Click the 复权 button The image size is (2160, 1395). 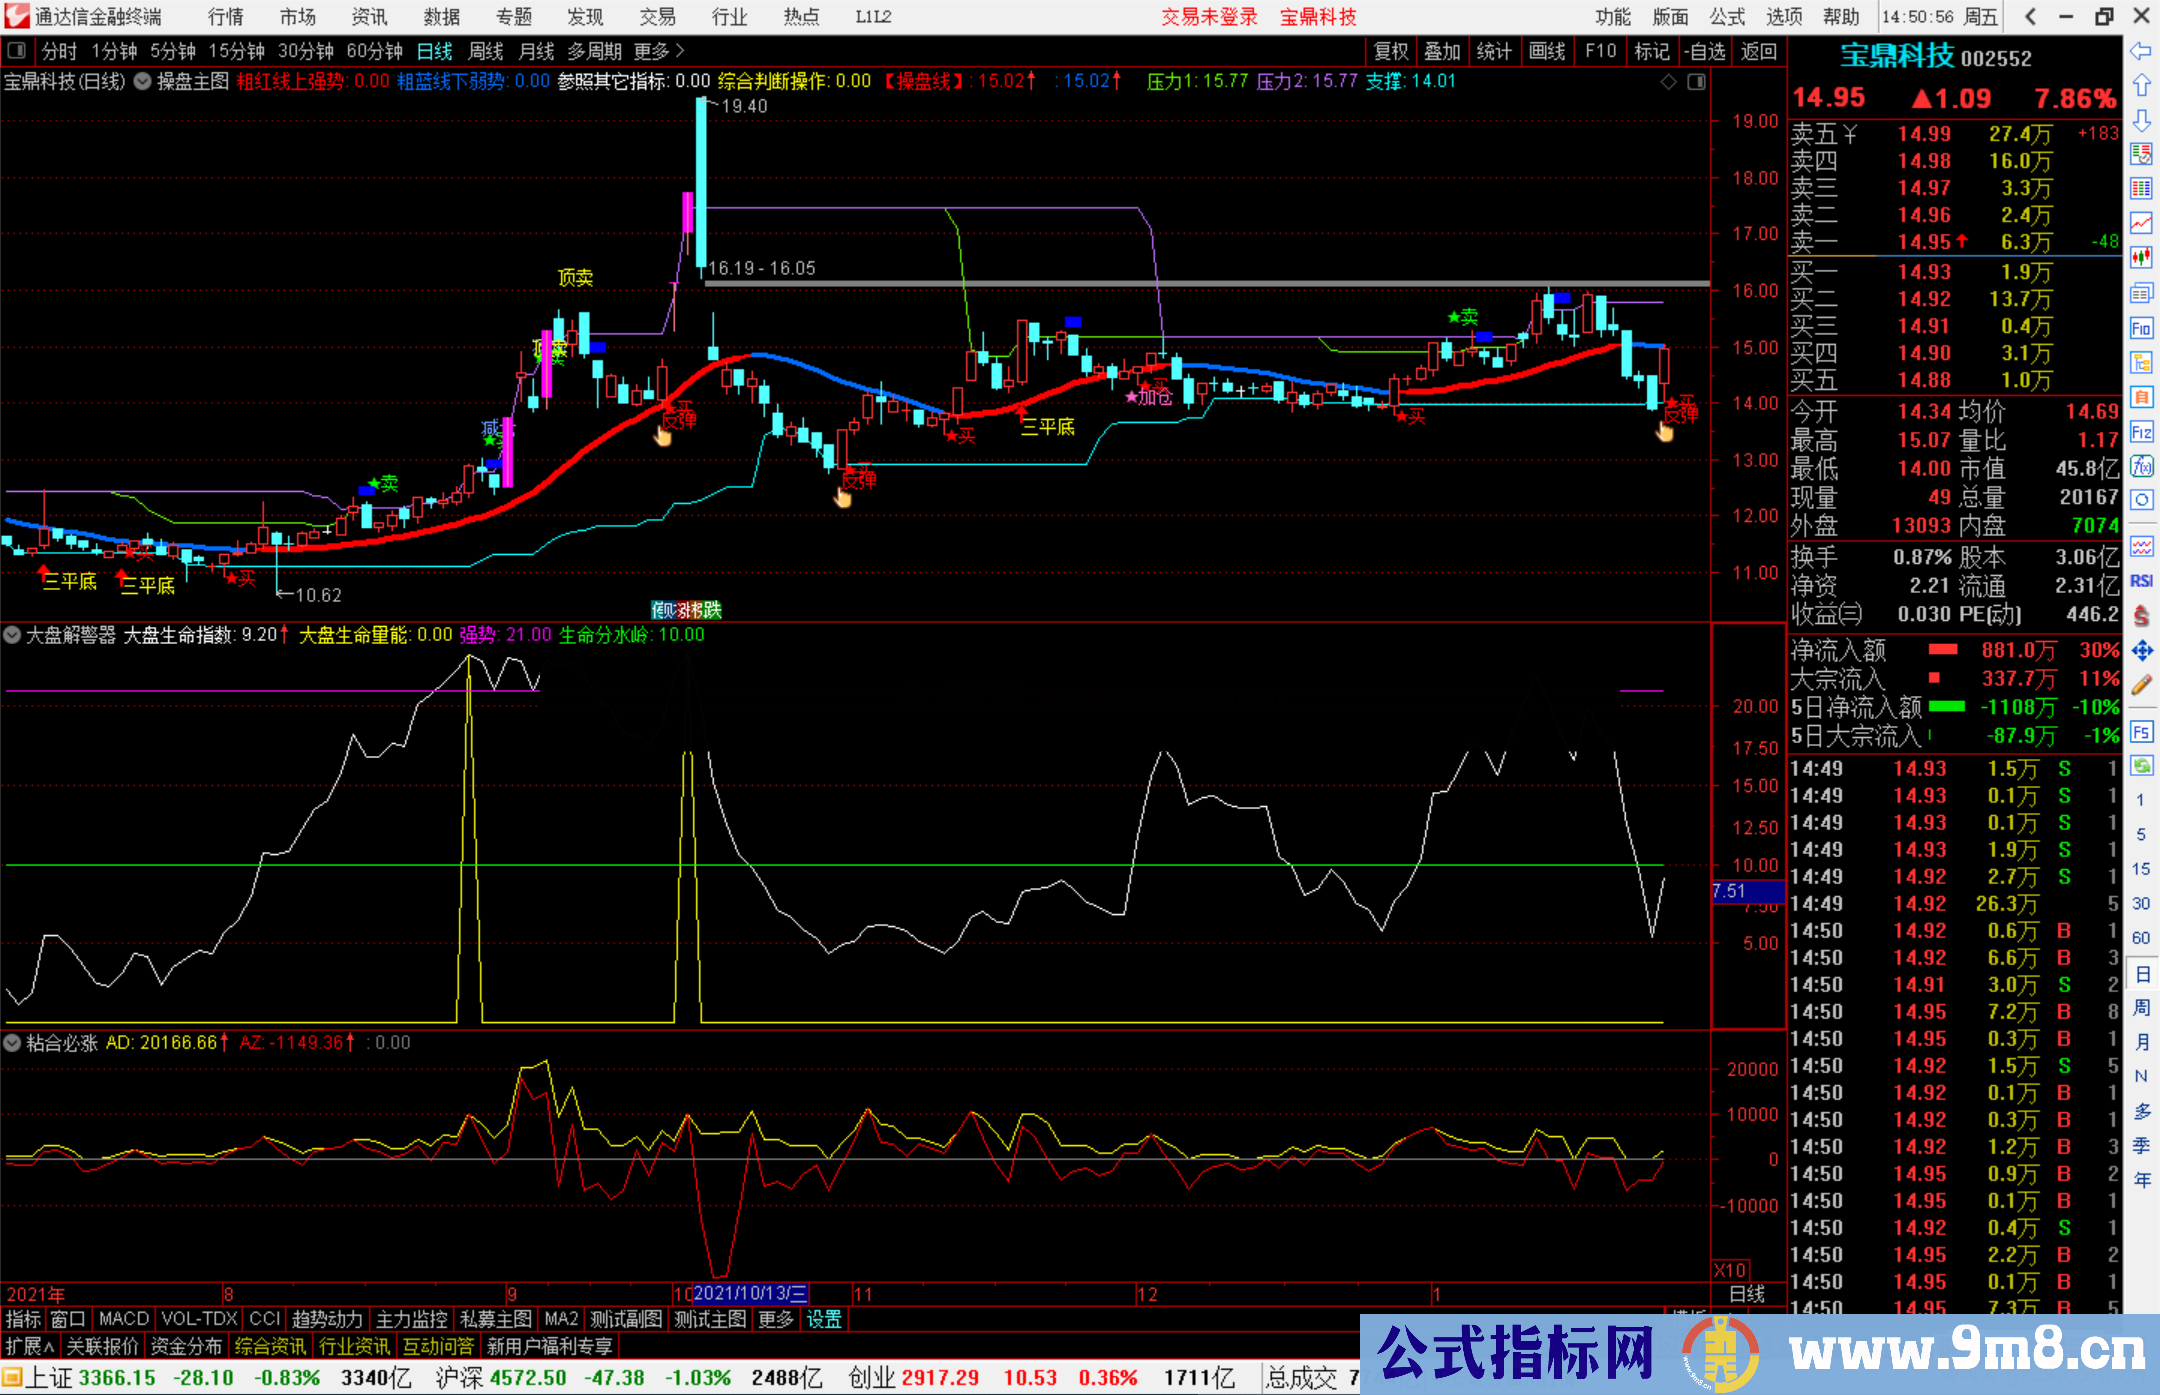[x=1391, y=51]
